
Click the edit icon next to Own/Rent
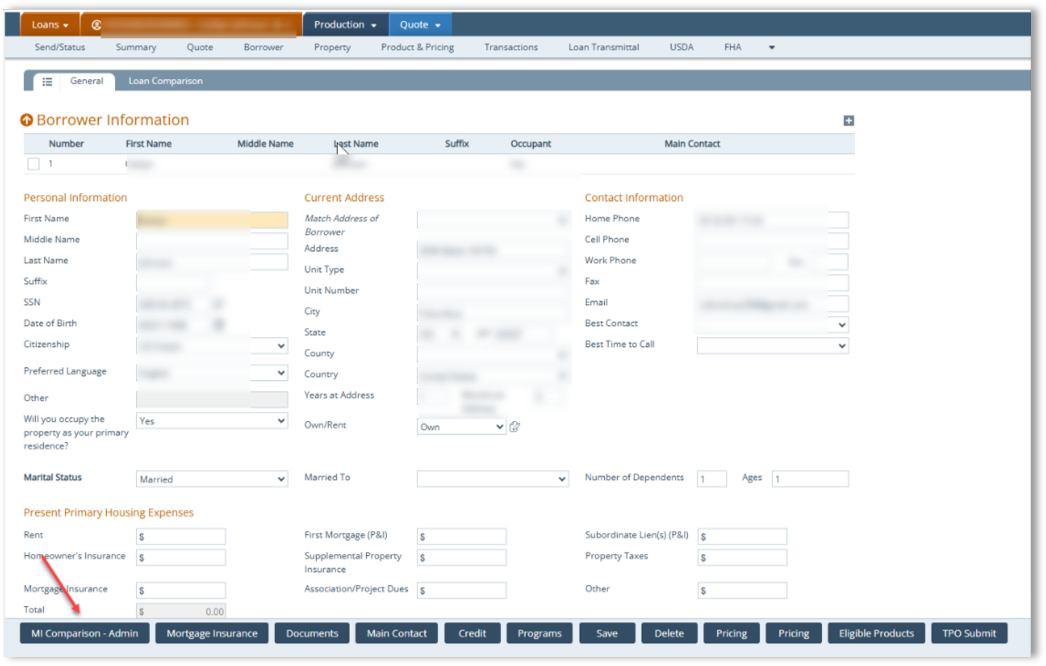pos(514,426)
